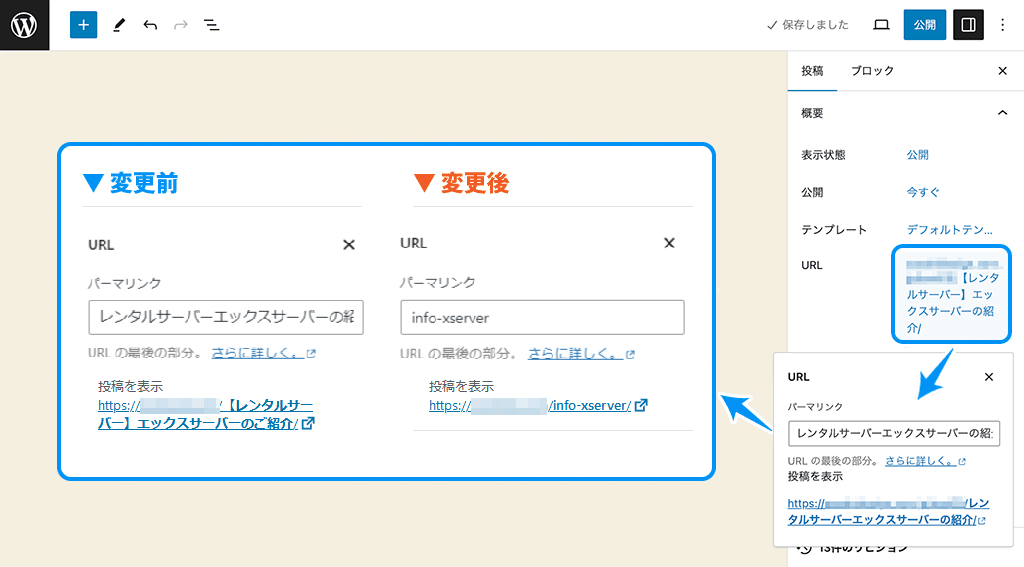This screenshot has width=1024, height=567.
Task: Open publish date setting 今すぐ
Action: pos(923,192)
